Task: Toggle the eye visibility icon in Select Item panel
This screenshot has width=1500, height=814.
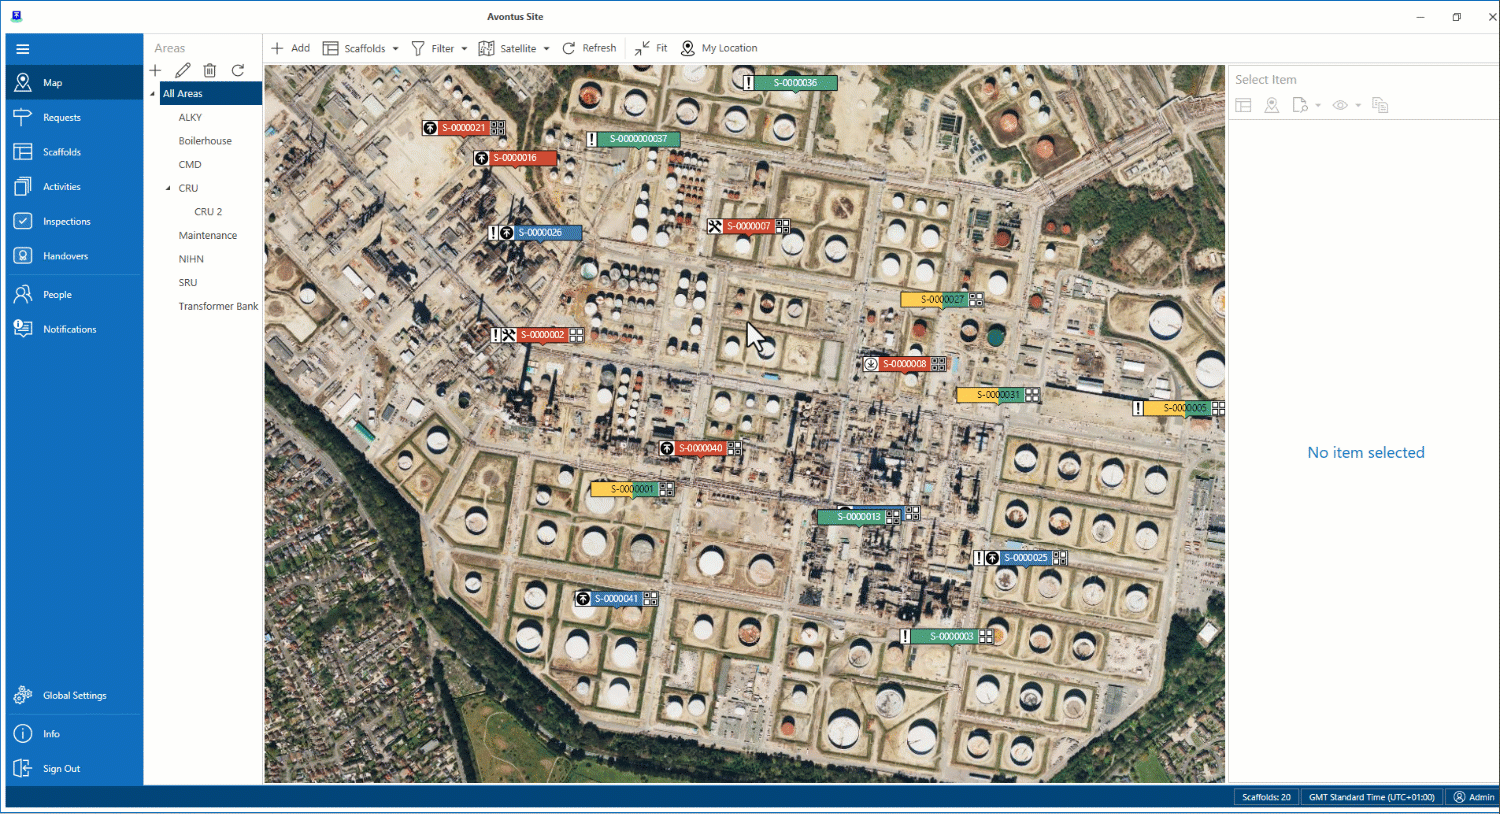Action: (1340, 105)
